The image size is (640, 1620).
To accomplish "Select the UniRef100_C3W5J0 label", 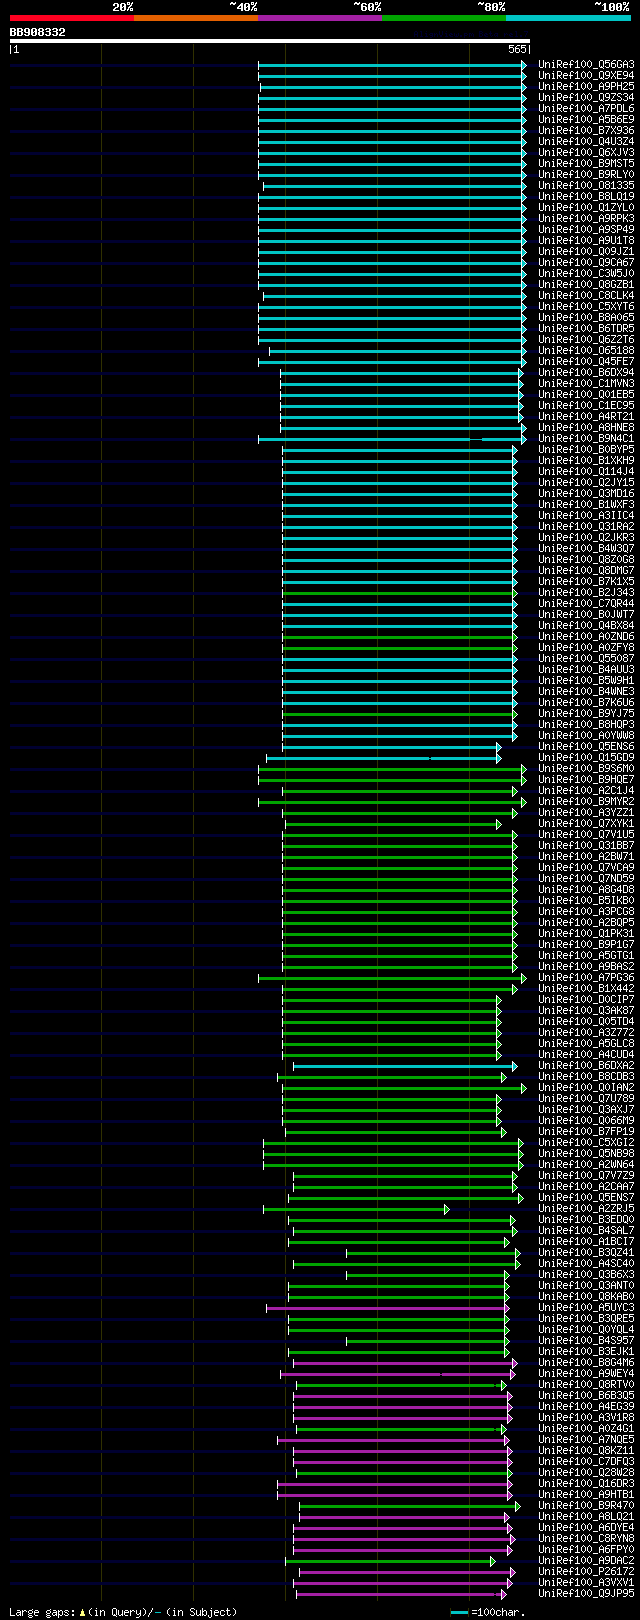I will click(x=586, y=273).
